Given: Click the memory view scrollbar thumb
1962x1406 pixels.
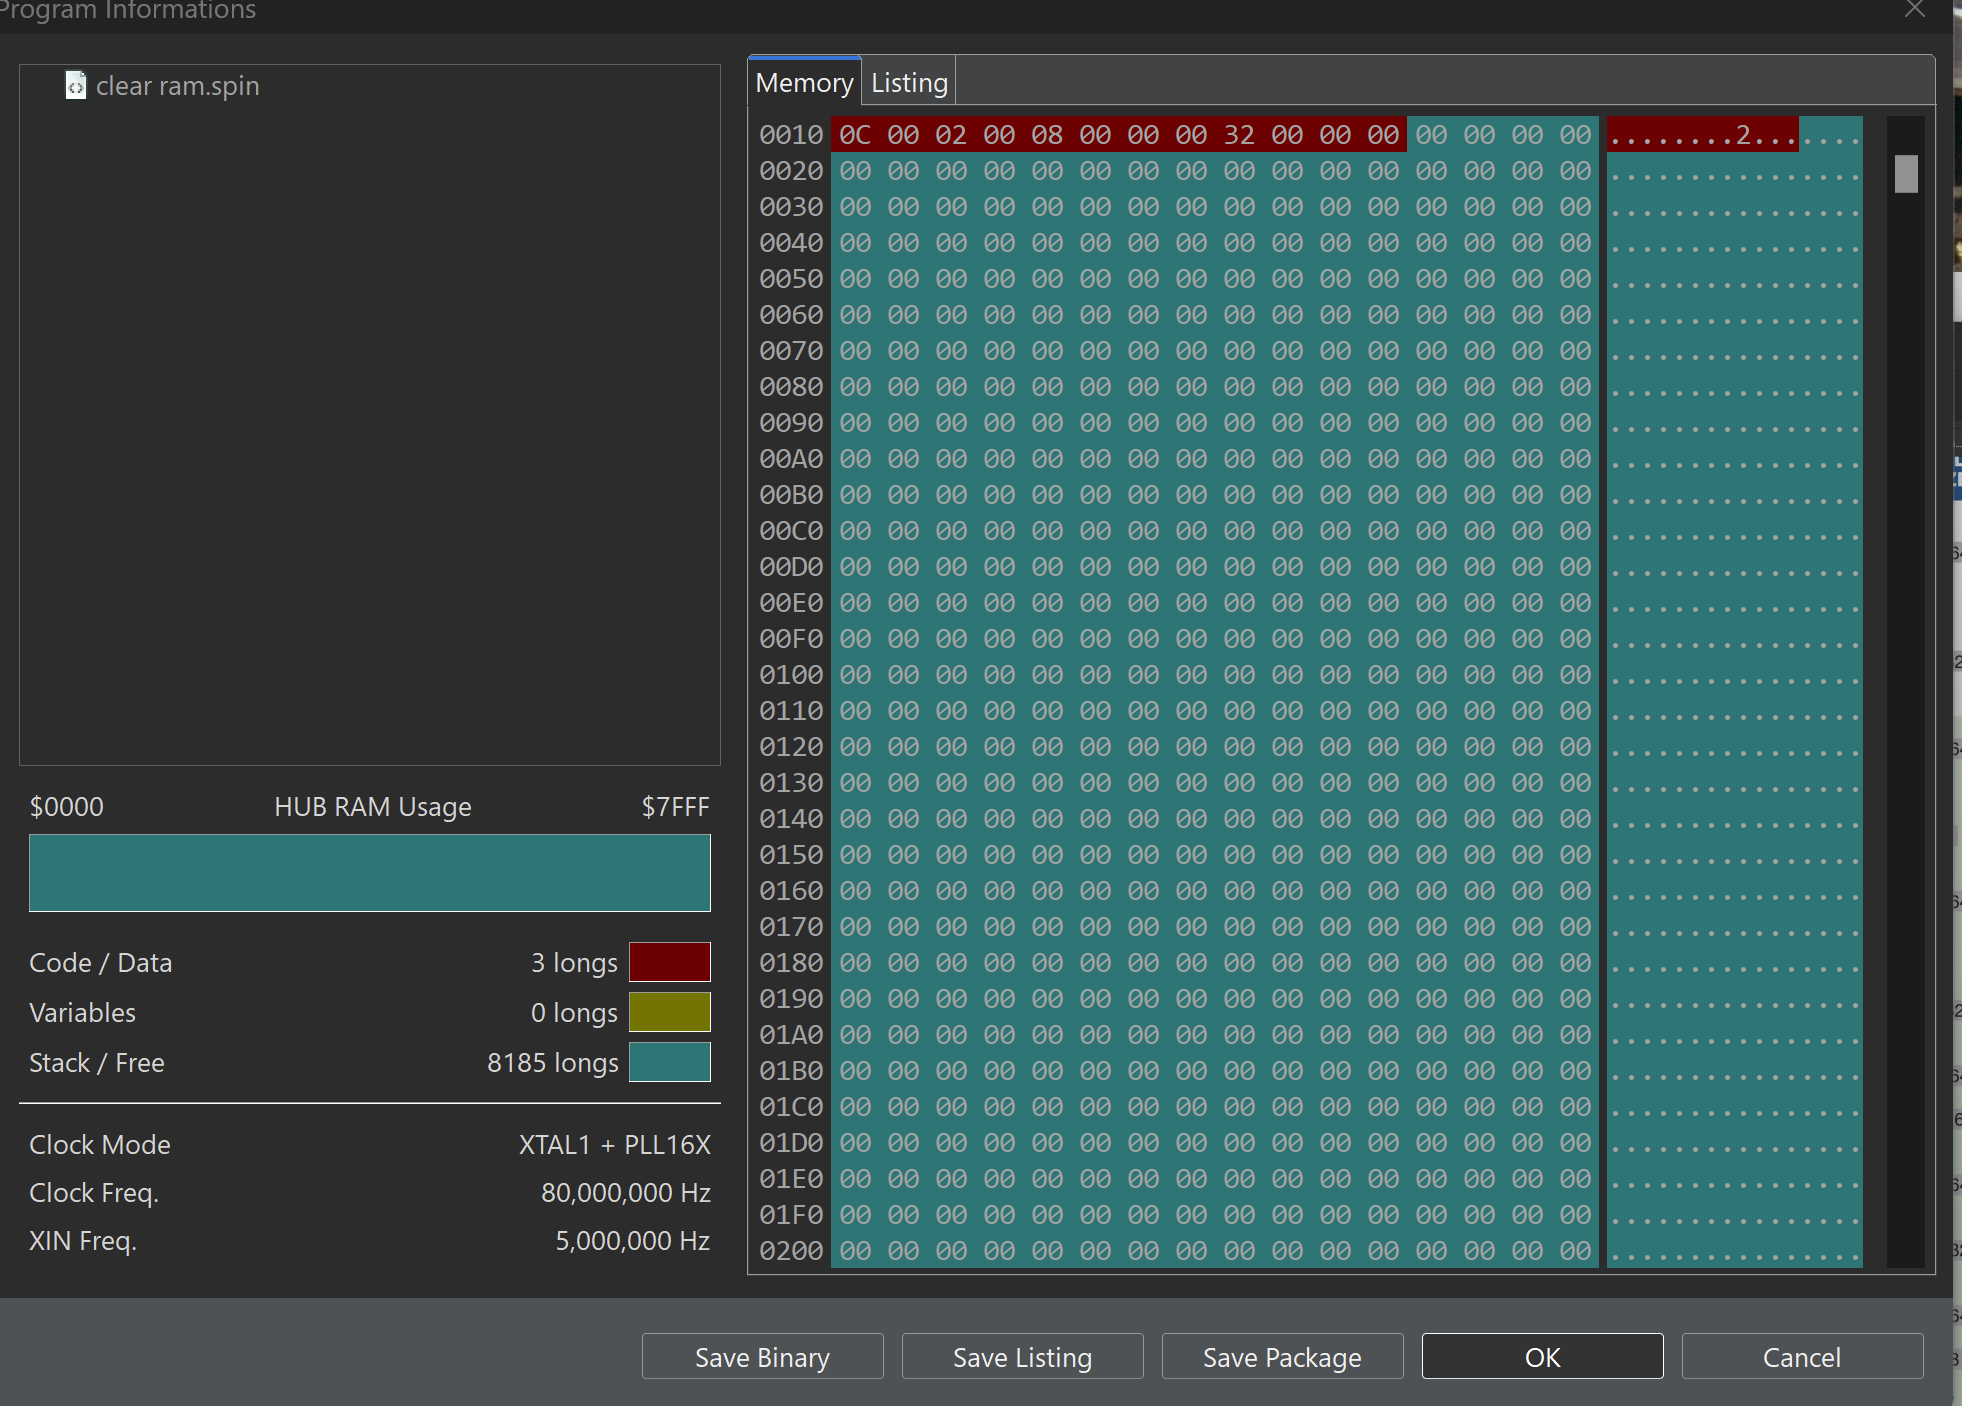Looking at the screenshot, I should [1906, 174].
